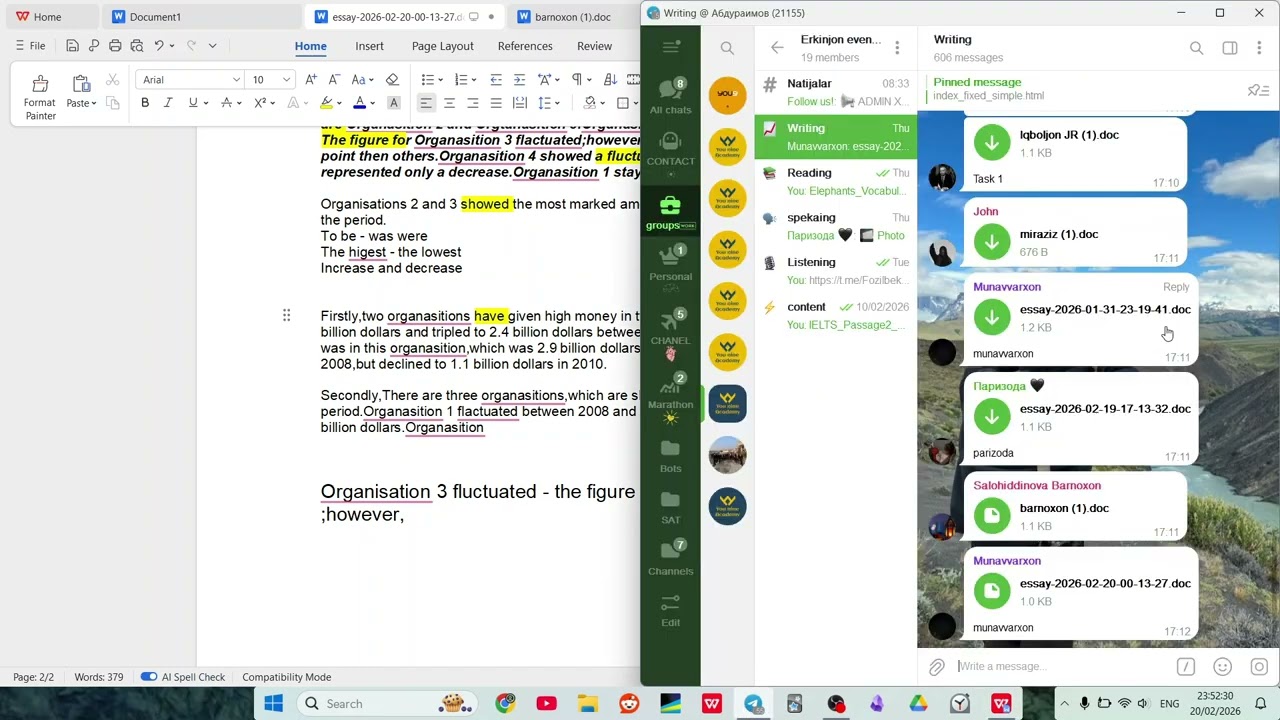Click the Increase Font Size icon
This screenshot has width=1280, height=720.
pos(311,79)
